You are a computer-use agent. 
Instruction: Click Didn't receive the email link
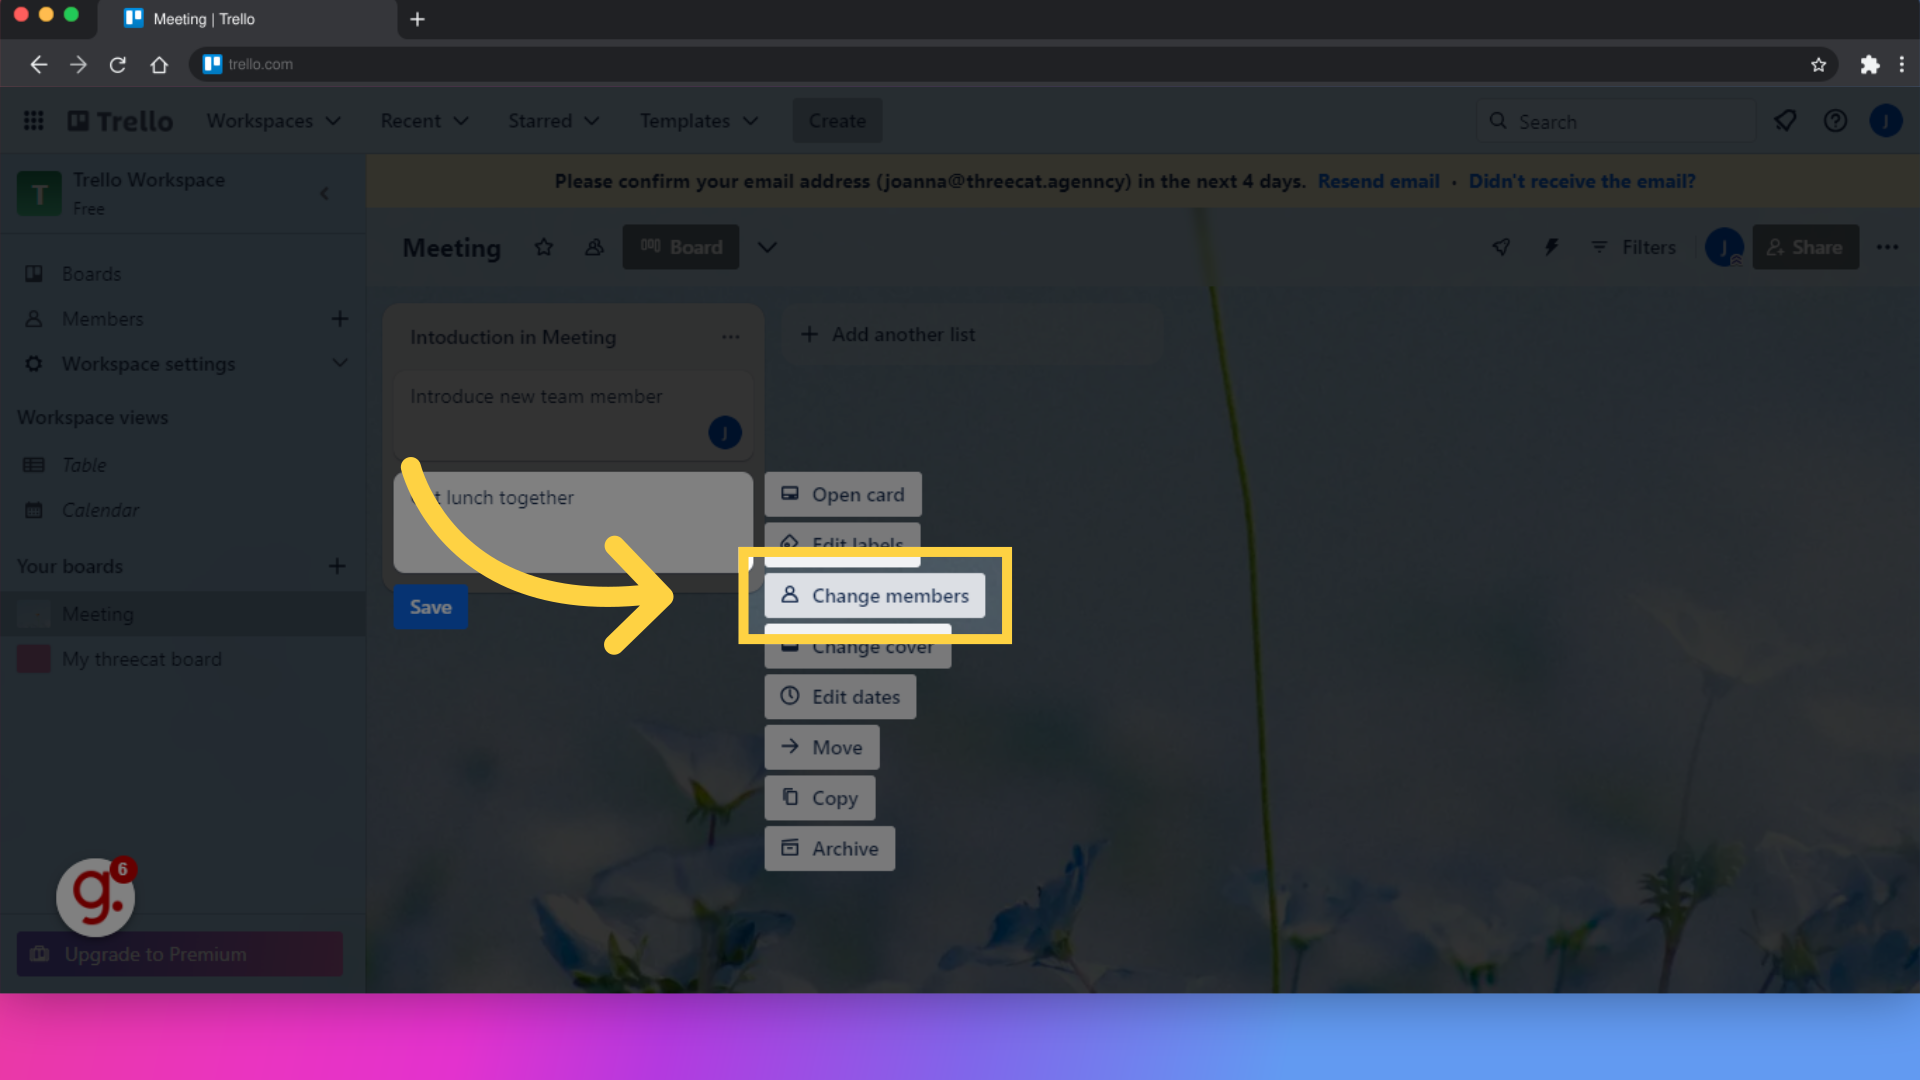(1581, 181)
